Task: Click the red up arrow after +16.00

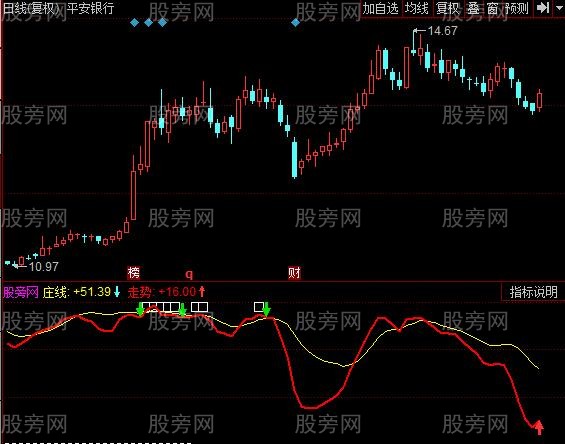Action: pyautogui.click(x=202, y=291)
